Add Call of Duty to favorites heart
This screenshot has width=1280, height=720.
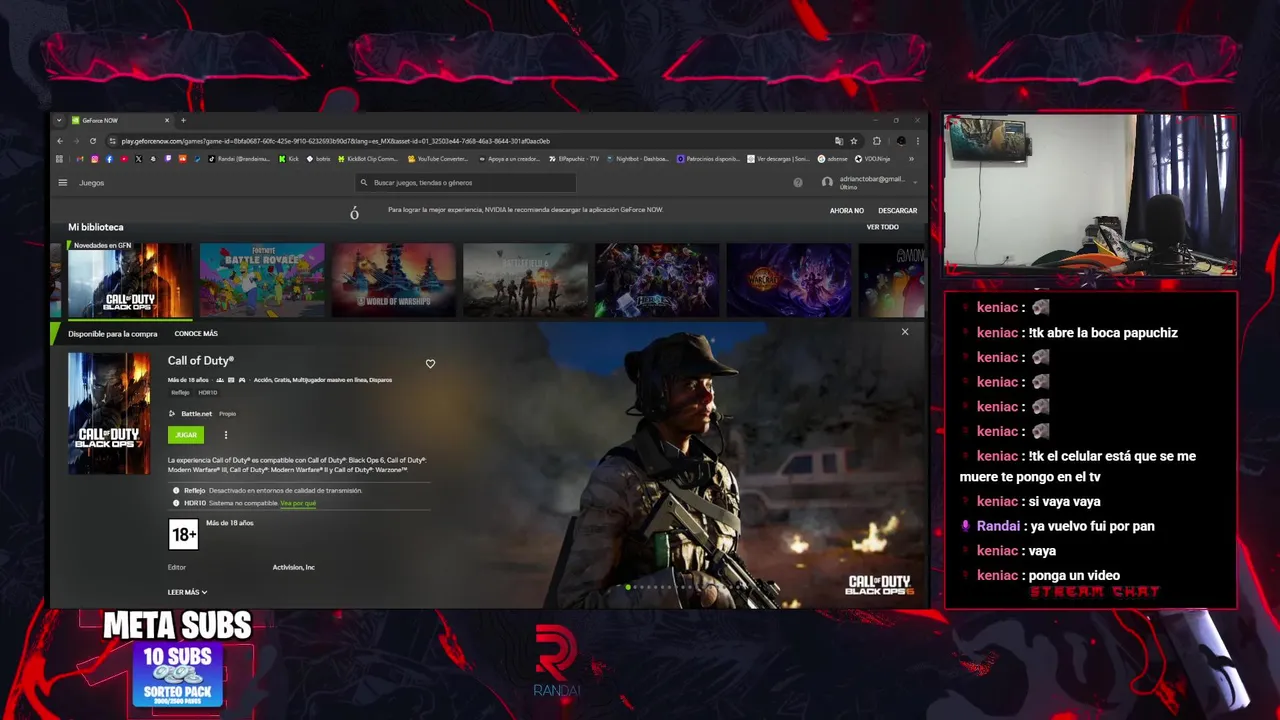point(431,364)
